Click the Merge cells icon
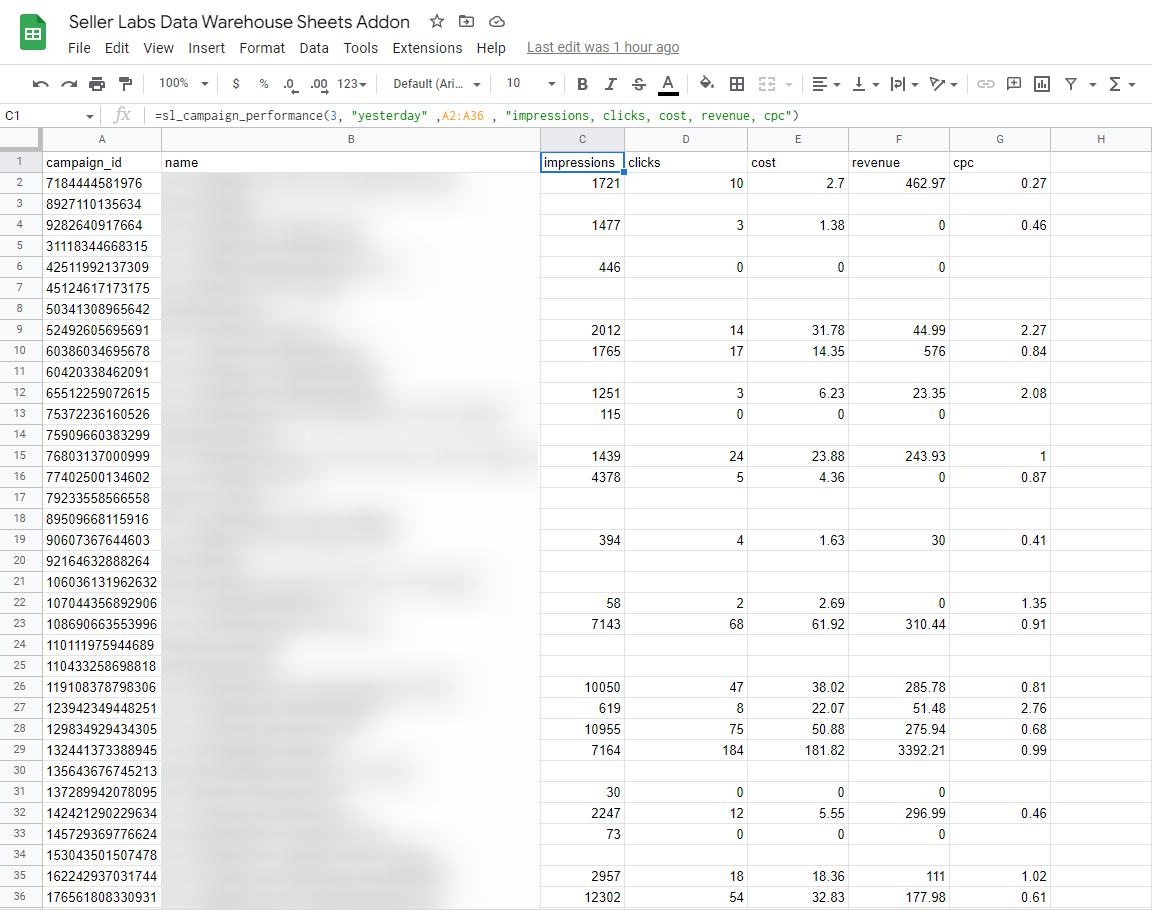Viewport: 1152px width, 910px height. (767, 84)
